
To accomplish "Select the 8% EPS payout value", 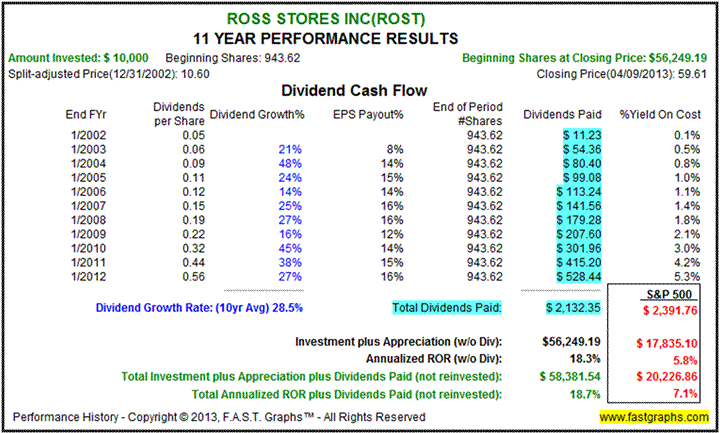I will click(395, 150).
